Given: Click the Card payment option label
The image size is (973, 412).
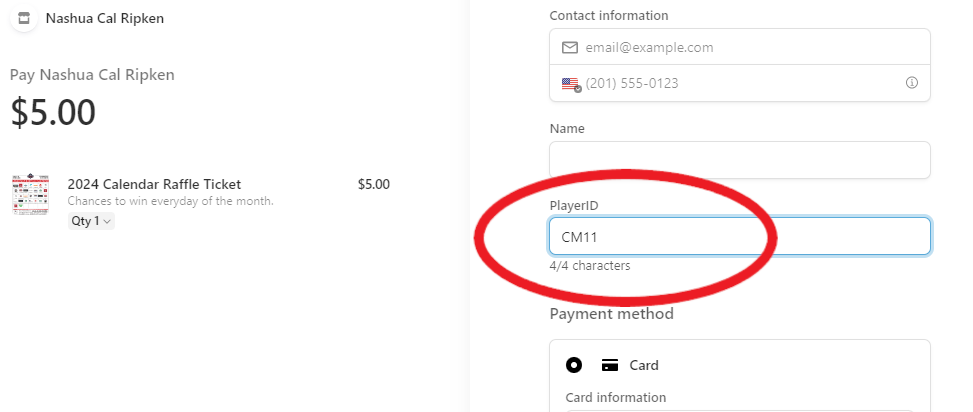Looking at the screenshot, I should [x=644, y=365].
